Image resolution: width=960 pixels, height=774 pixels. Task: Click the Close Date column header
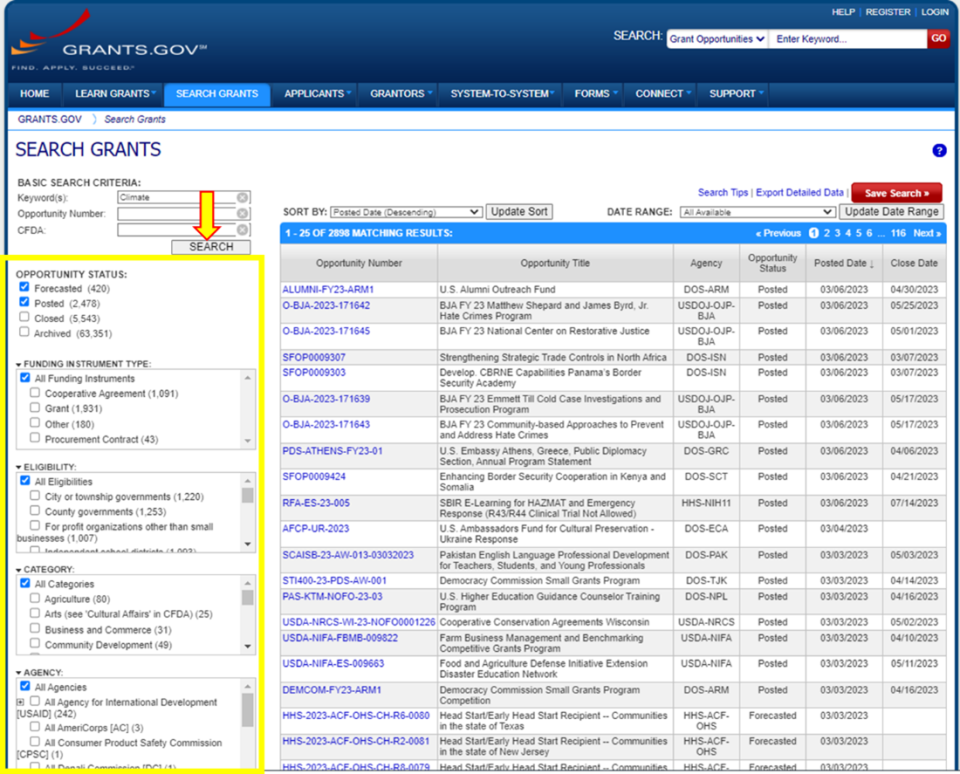913,263
